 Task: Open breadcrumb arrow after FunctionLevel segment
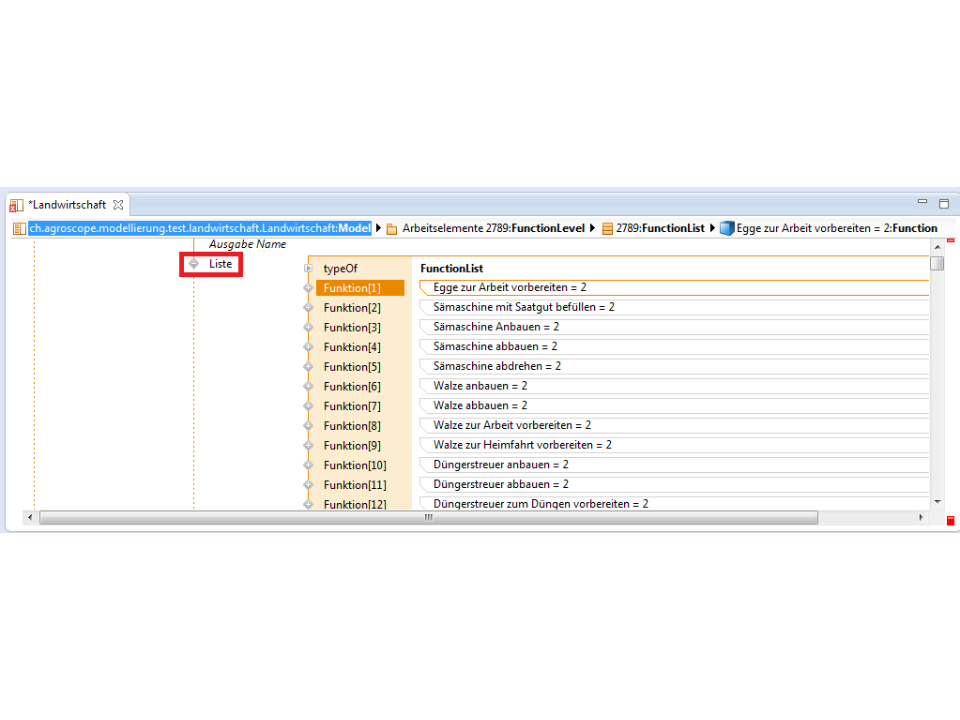coord(594,229)
